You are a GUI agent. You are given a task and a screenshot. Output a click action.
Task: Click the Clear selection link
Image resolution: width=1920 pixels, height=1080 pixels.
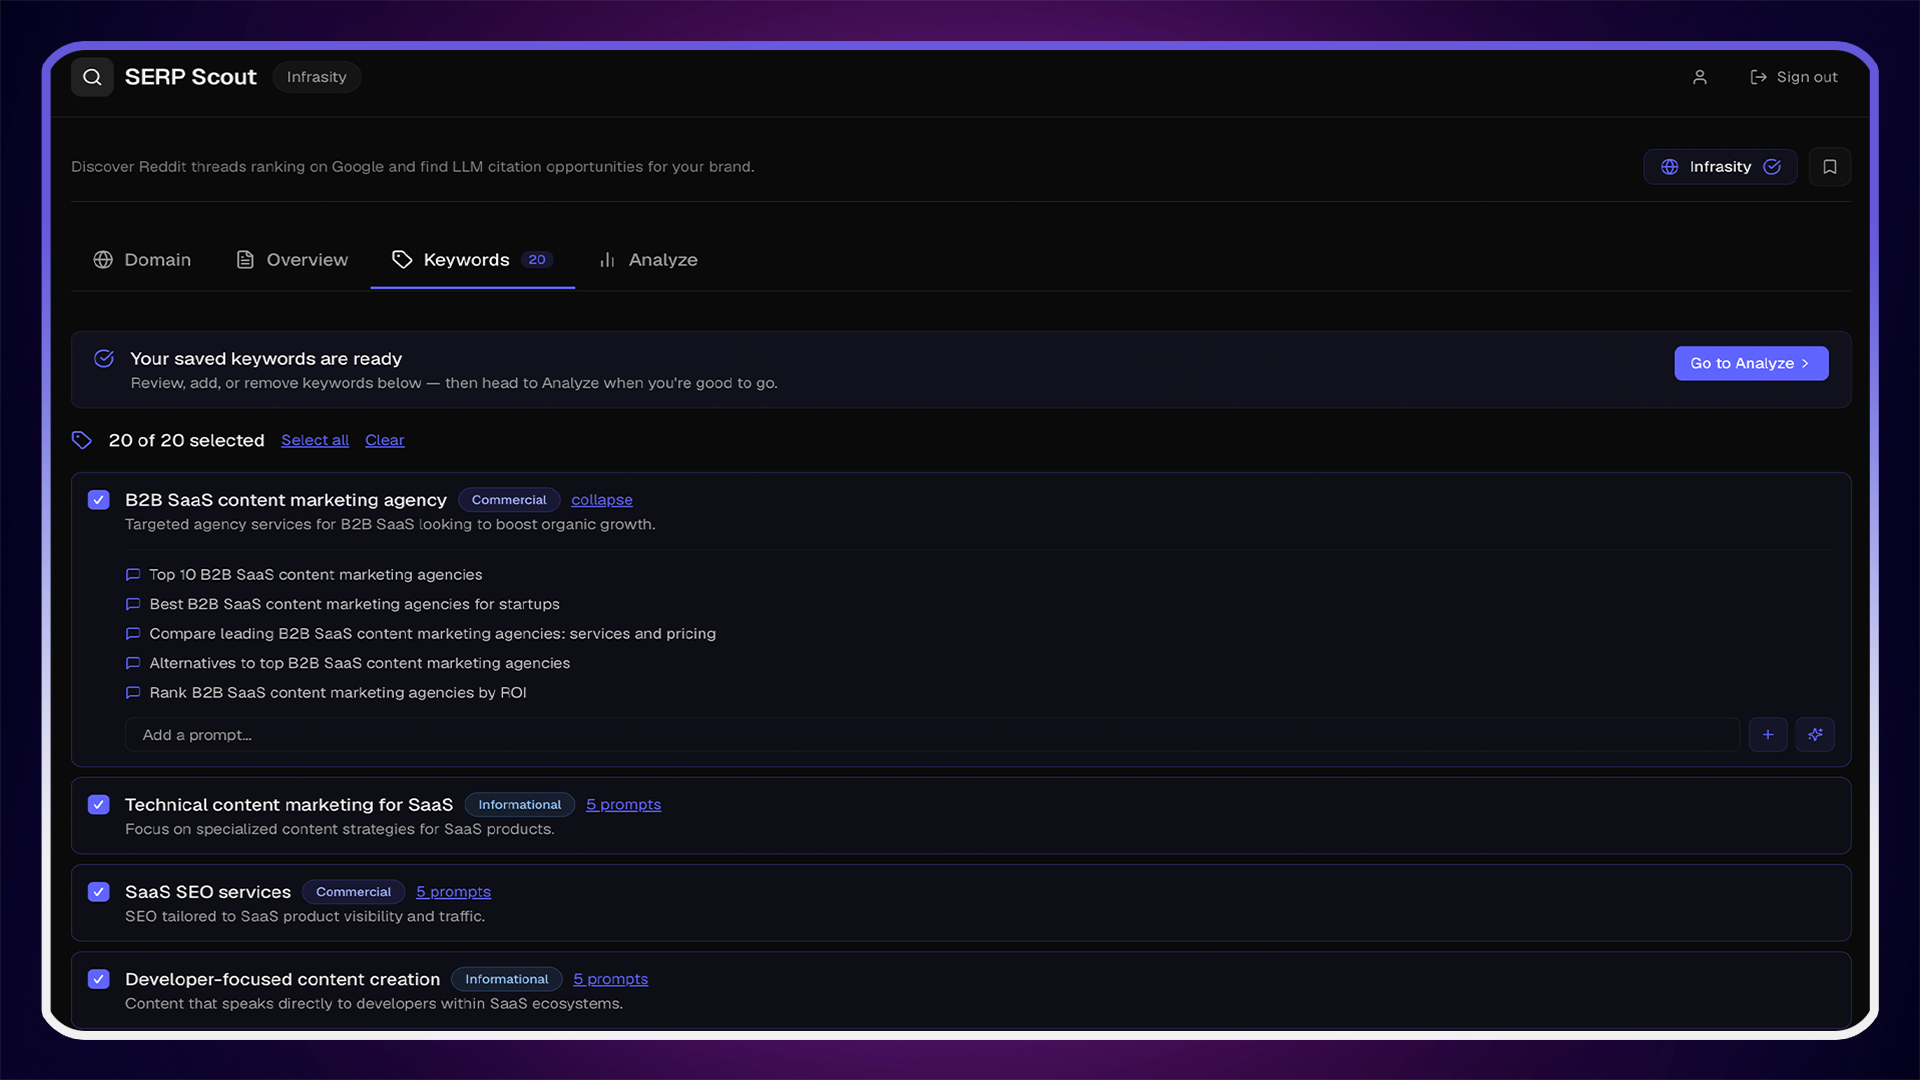384,440
